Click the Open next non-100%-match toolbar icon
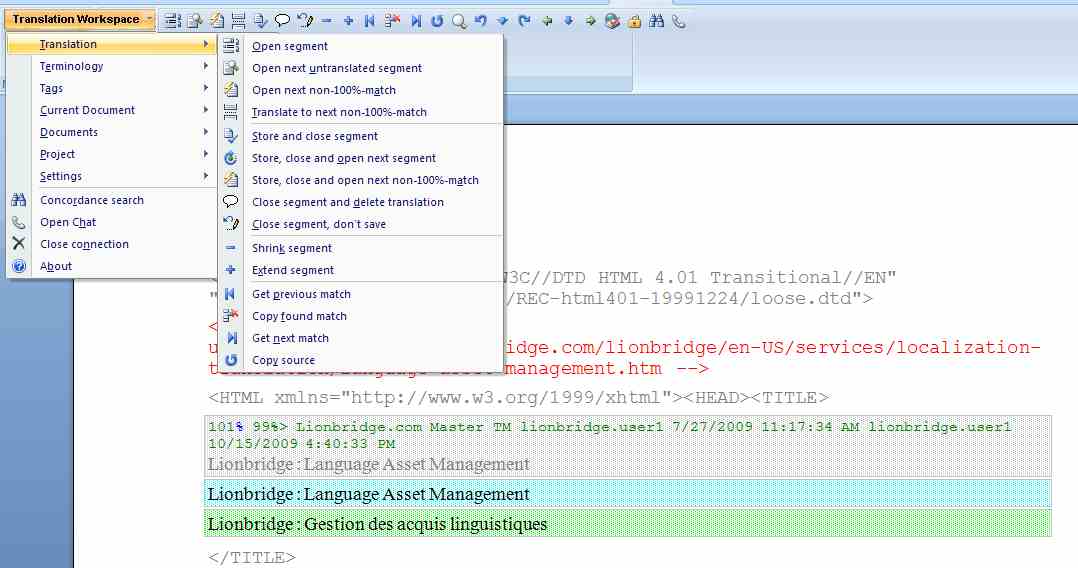This screenshot has width=1078, height=568. (217, 21)
